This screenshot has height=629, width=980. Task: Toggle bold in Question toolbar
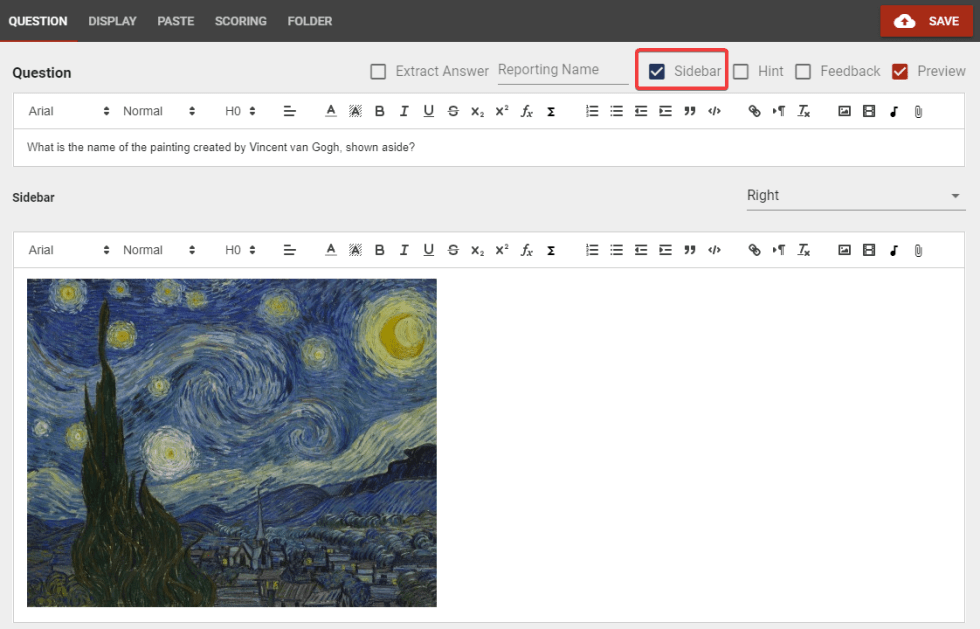pyautogui.click(x=379, y=111)
